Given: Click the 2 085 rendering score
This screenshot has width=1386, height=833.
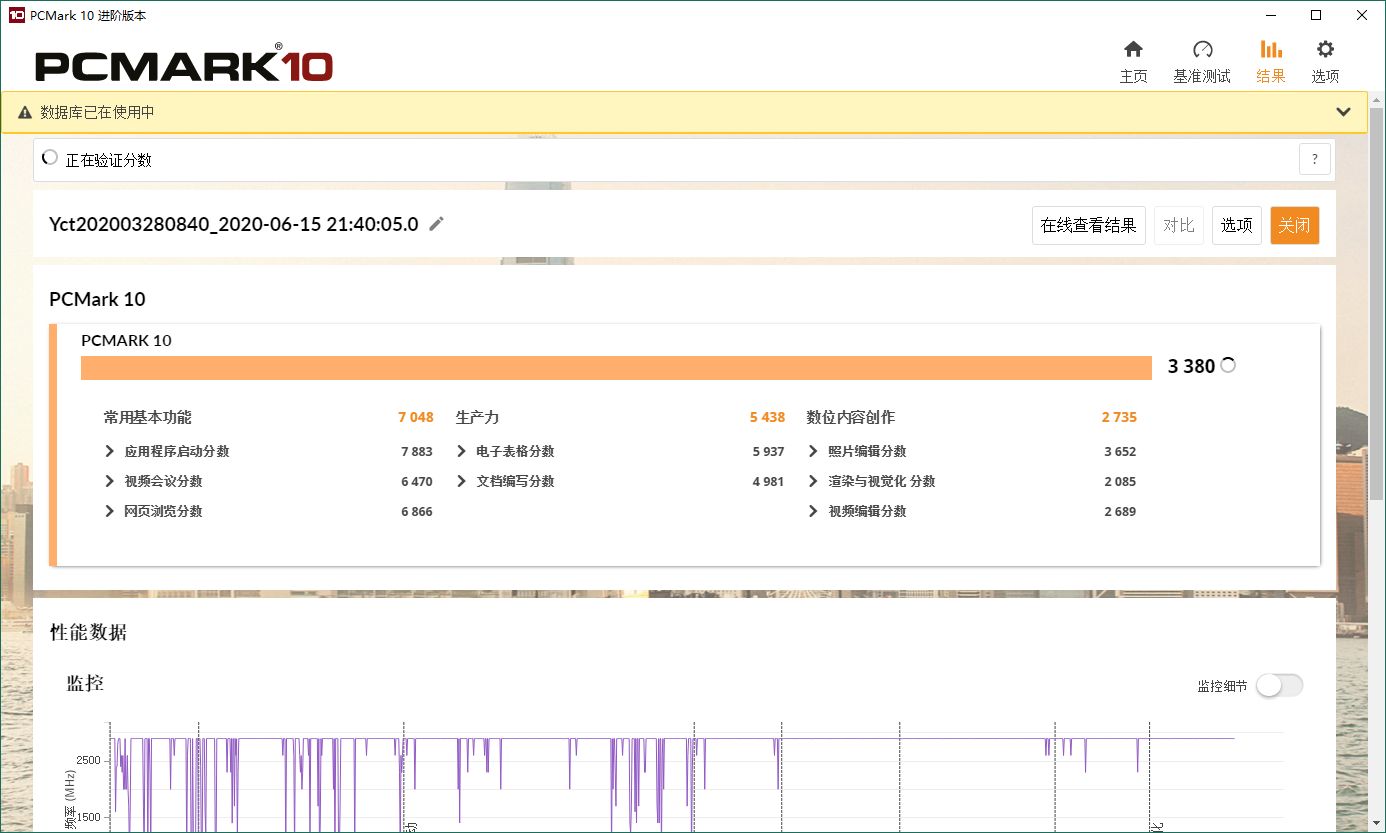Looking at the screenshot, I should pyautogui.click(x=1120, y=481).
